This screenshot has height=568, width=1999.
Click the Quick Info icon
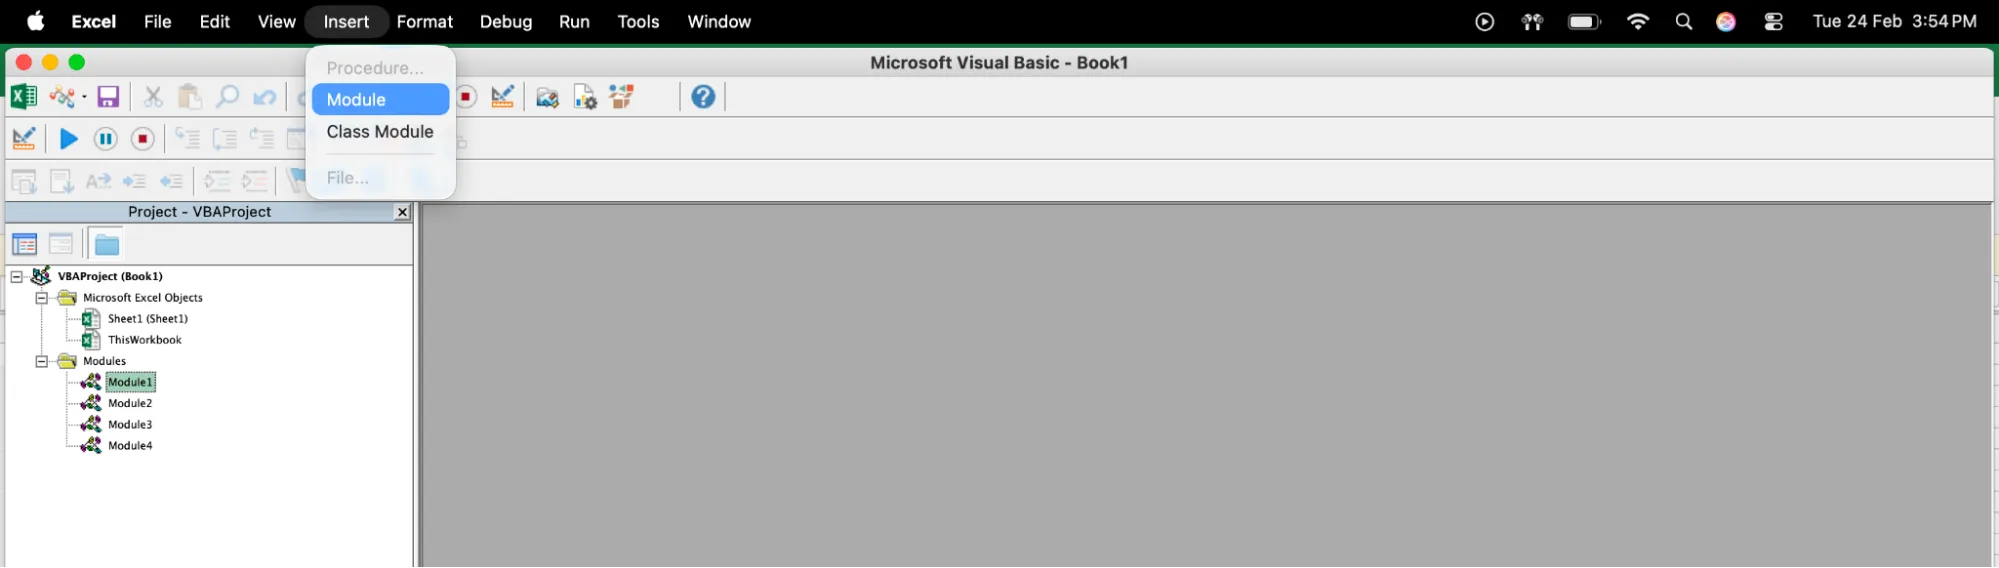[x=98, y=181]
